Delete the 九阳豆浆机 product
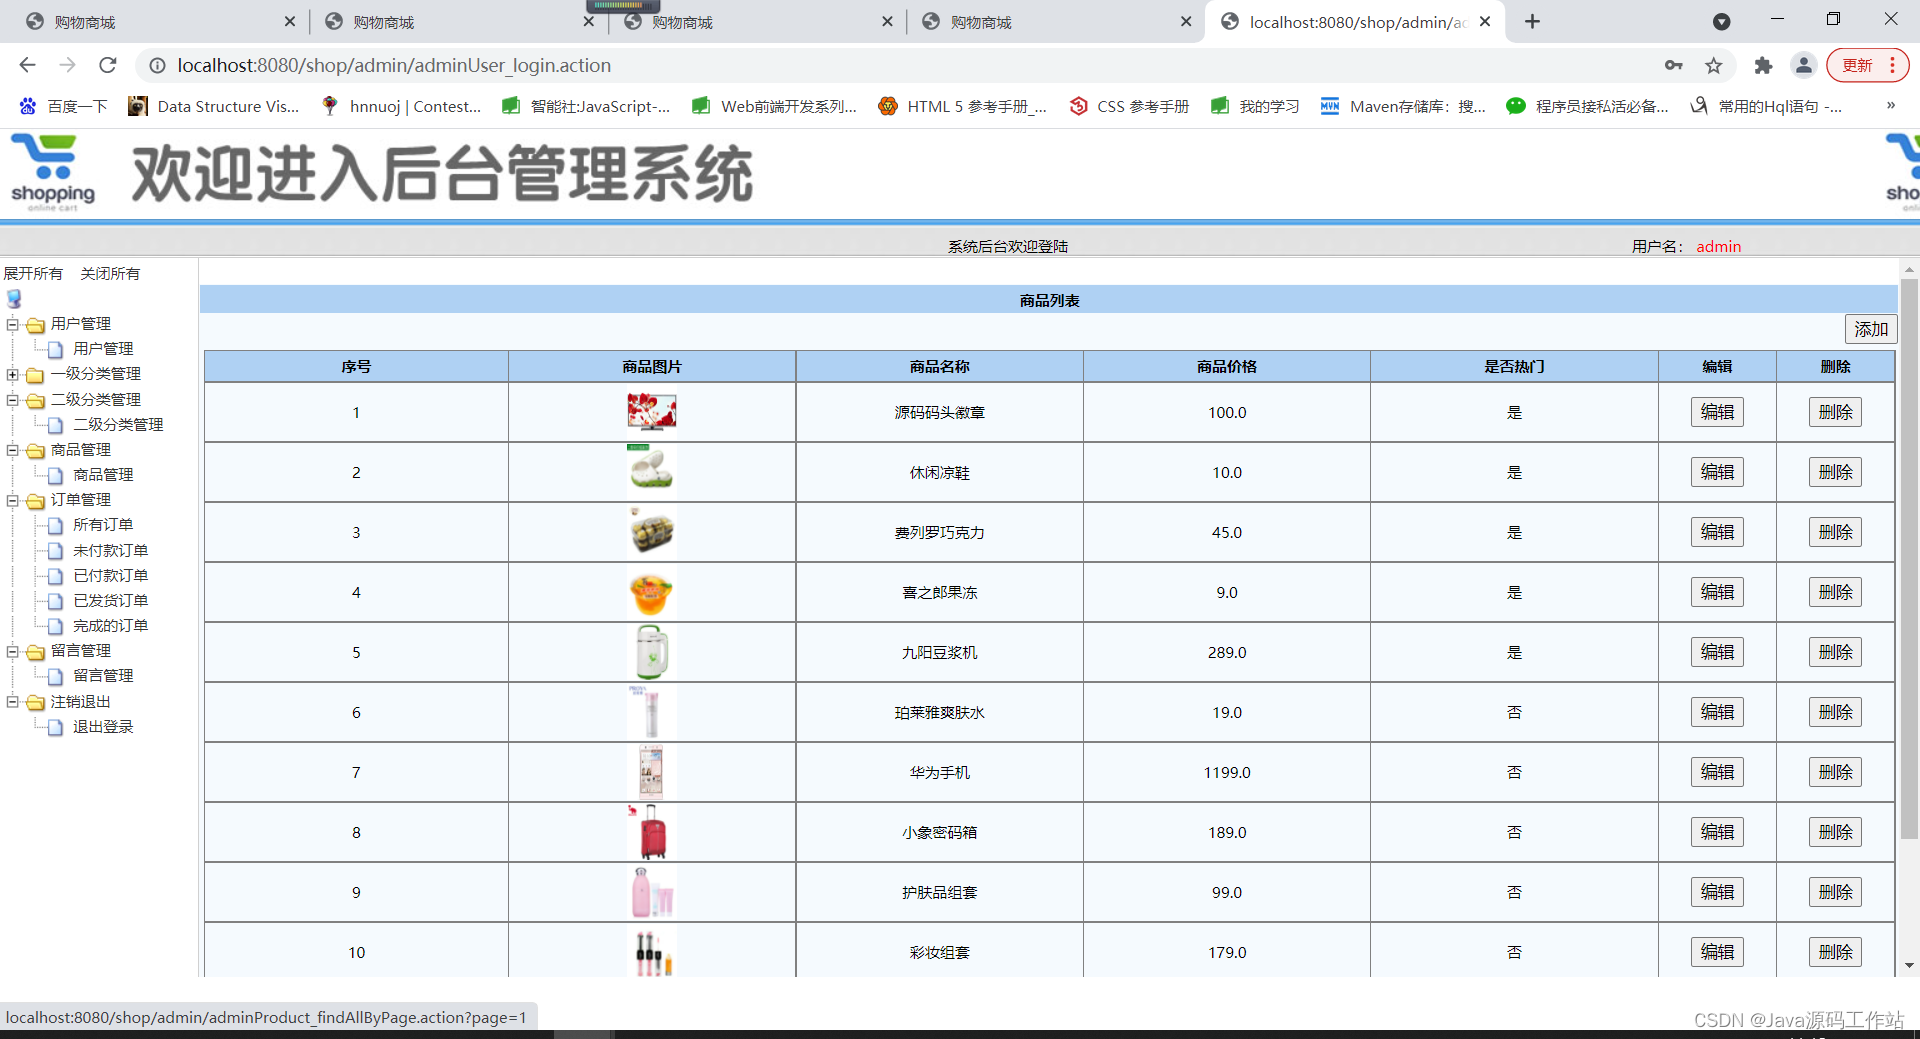The width and height of the screenshot is (1920, 1039). [1835, 652]
